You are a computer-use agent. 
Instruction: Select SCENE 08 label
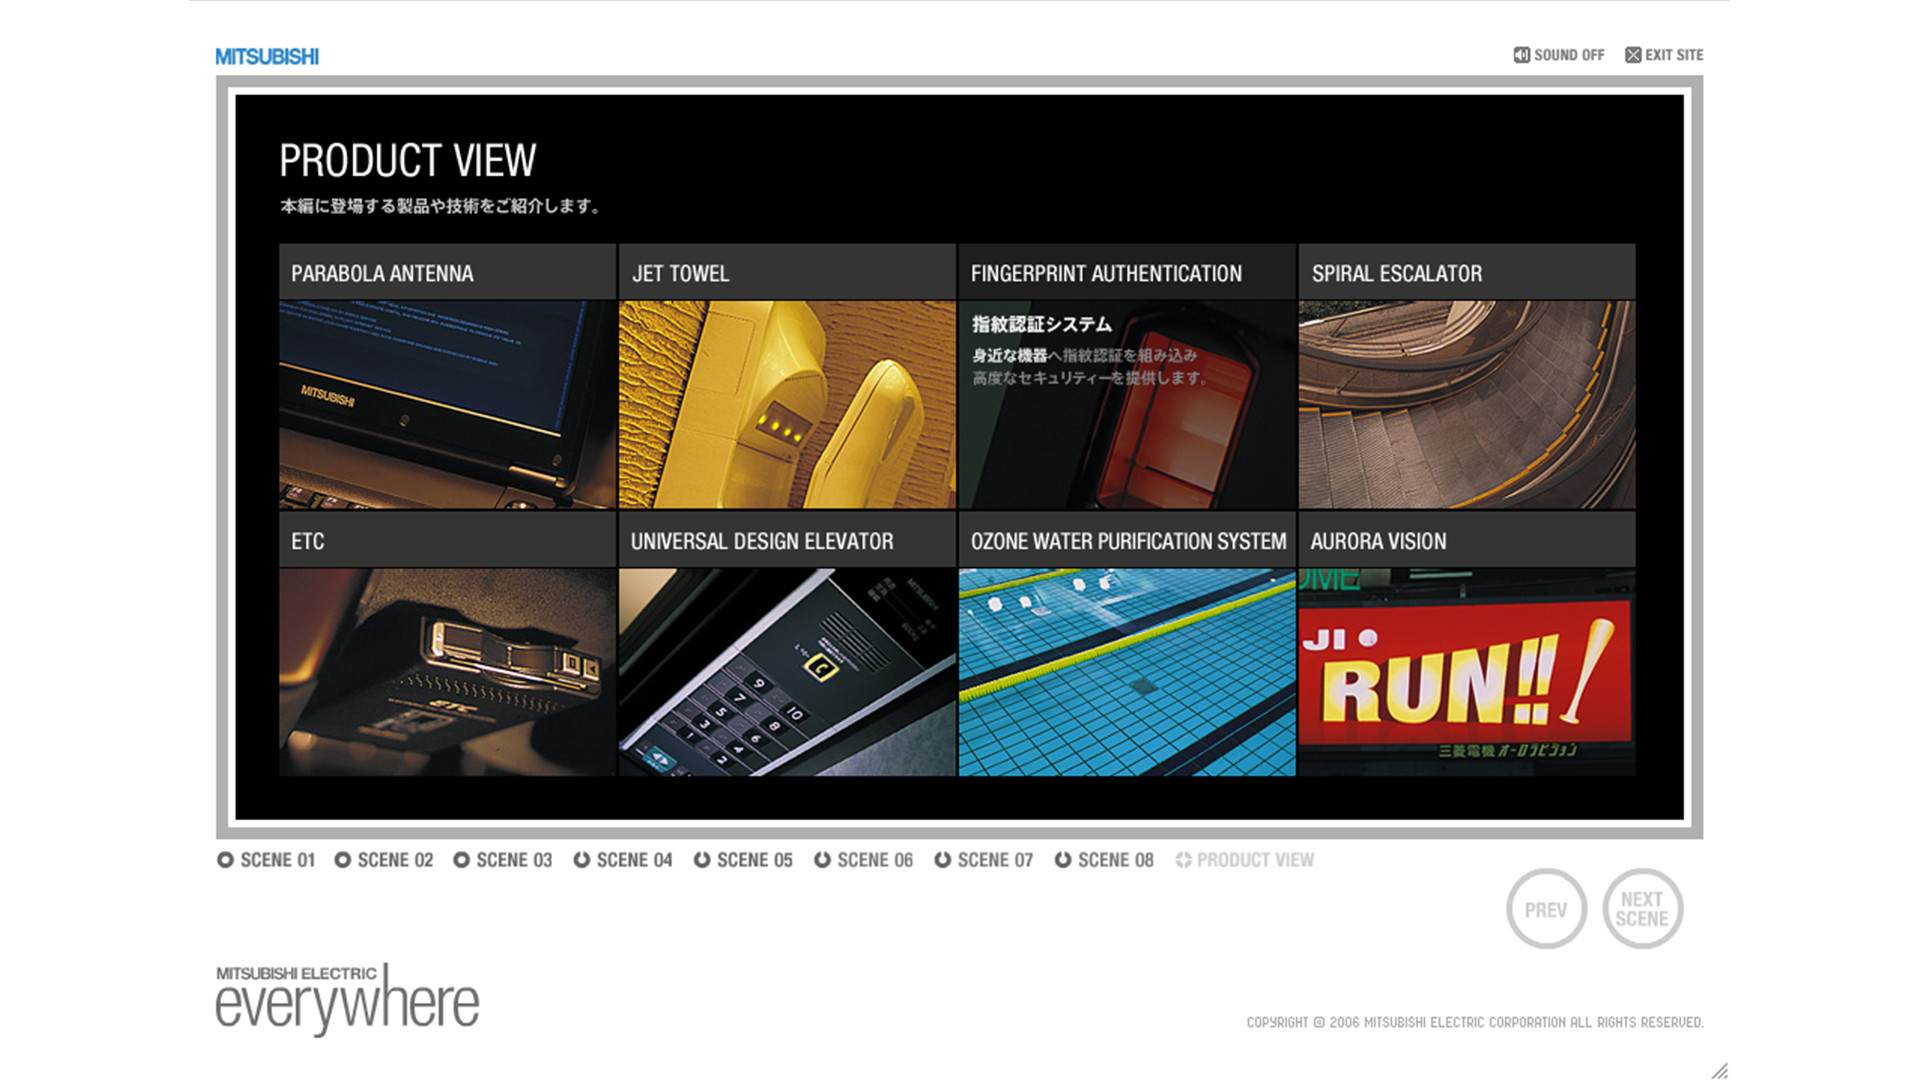[x=1115, y=860]
